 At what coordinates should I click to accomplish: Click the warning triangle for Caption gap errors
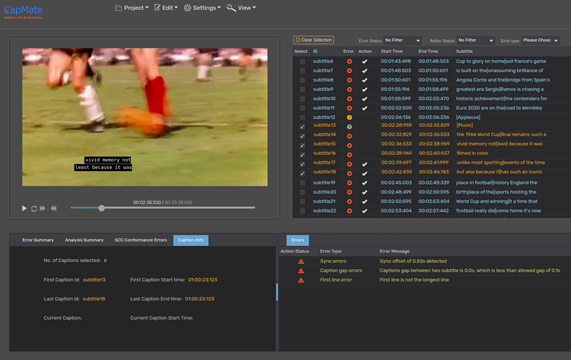[x=301, y=271]
